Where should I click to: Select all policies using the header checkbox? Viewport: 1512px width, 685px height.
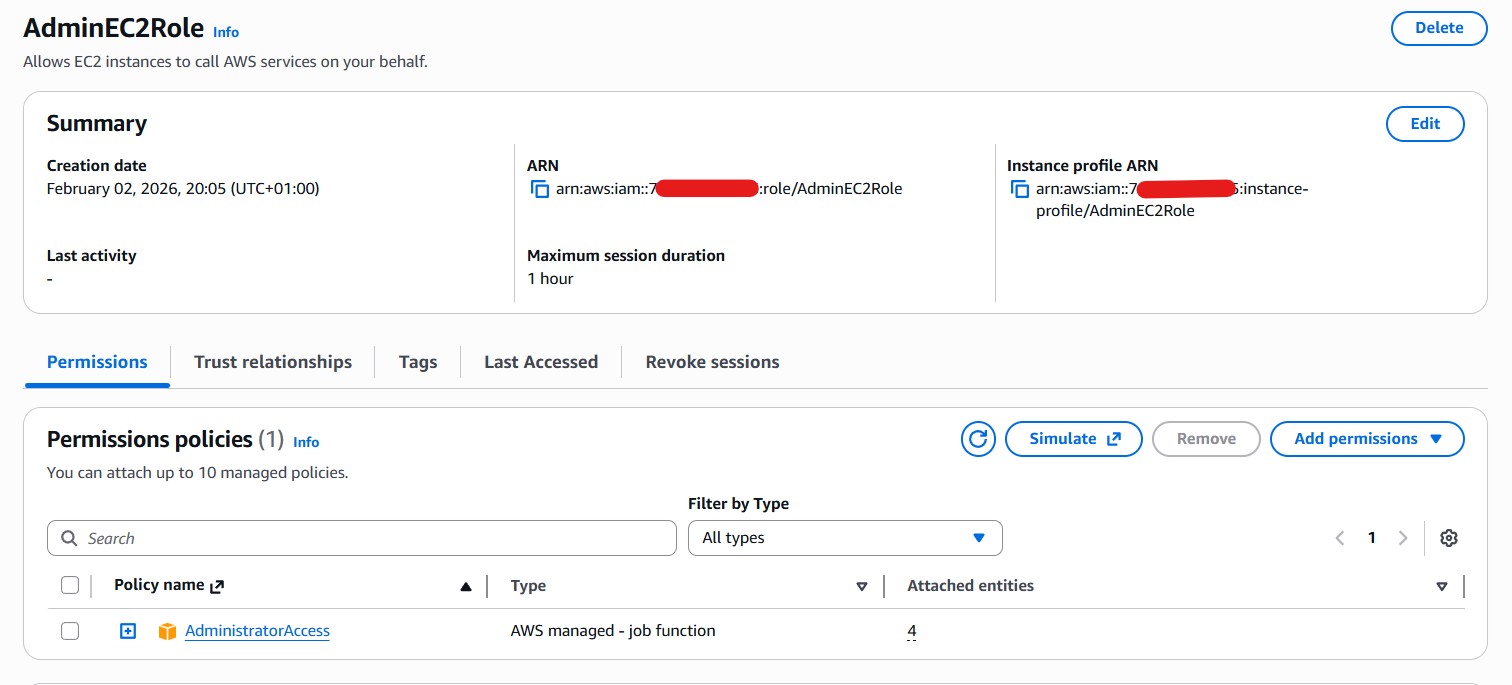69,585
